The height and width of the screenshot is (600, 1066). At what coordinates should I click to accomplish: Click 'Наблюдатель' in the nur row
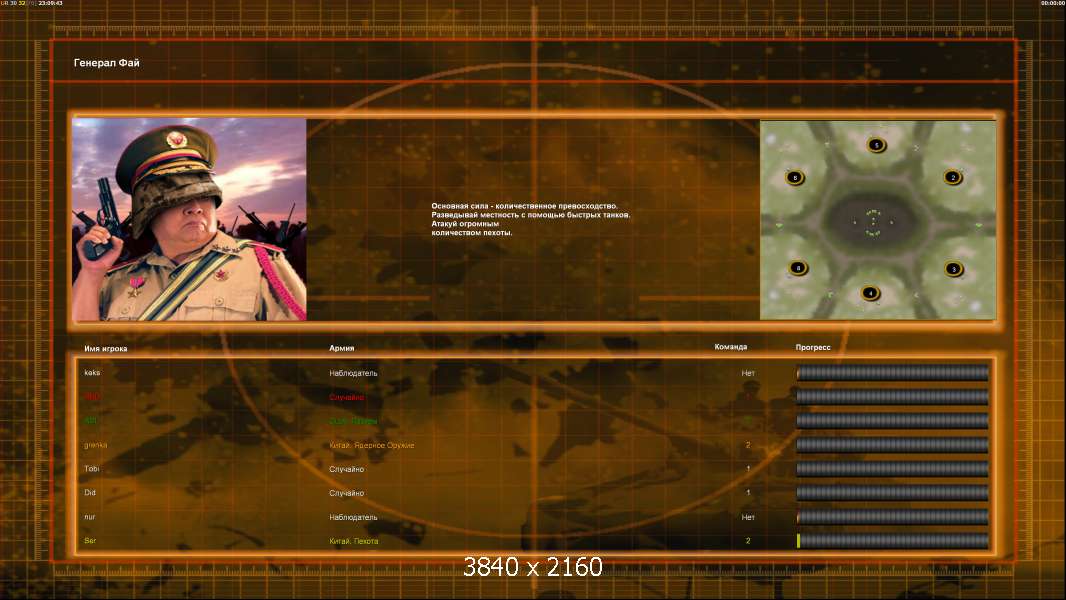click(353, 517)
